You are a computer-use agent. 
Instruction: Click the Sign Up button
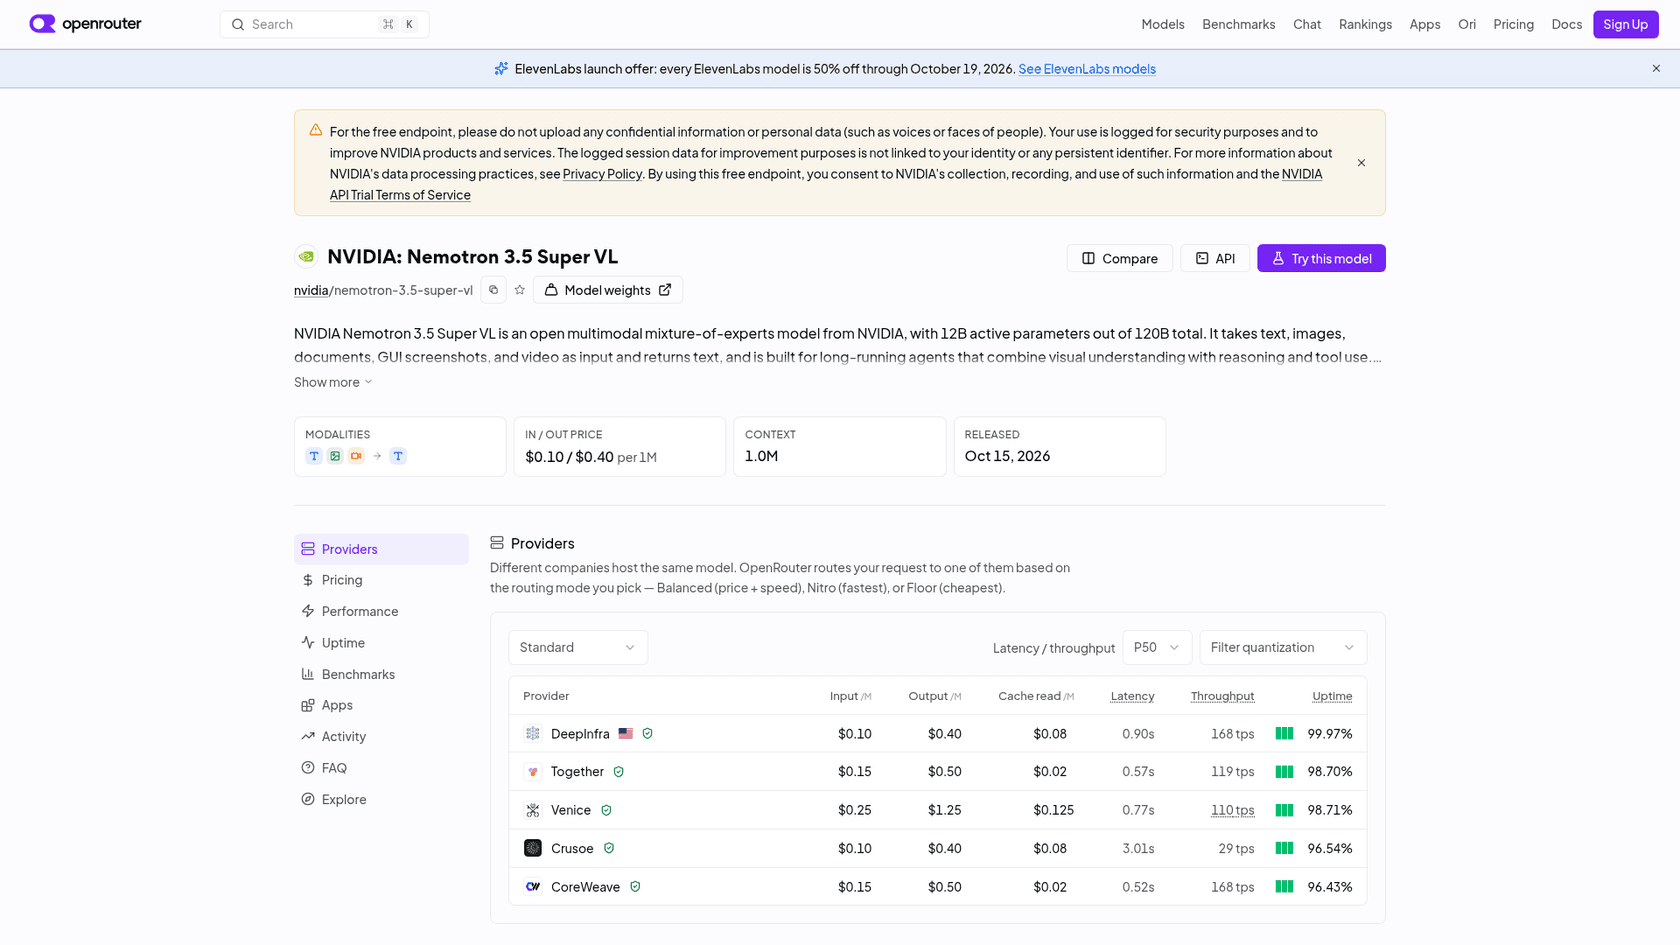(x=1625, y=24)
